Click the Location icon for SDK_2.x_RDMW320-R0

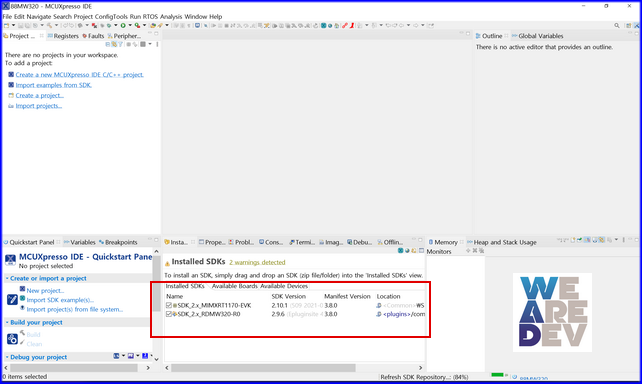tap(379, 314)
